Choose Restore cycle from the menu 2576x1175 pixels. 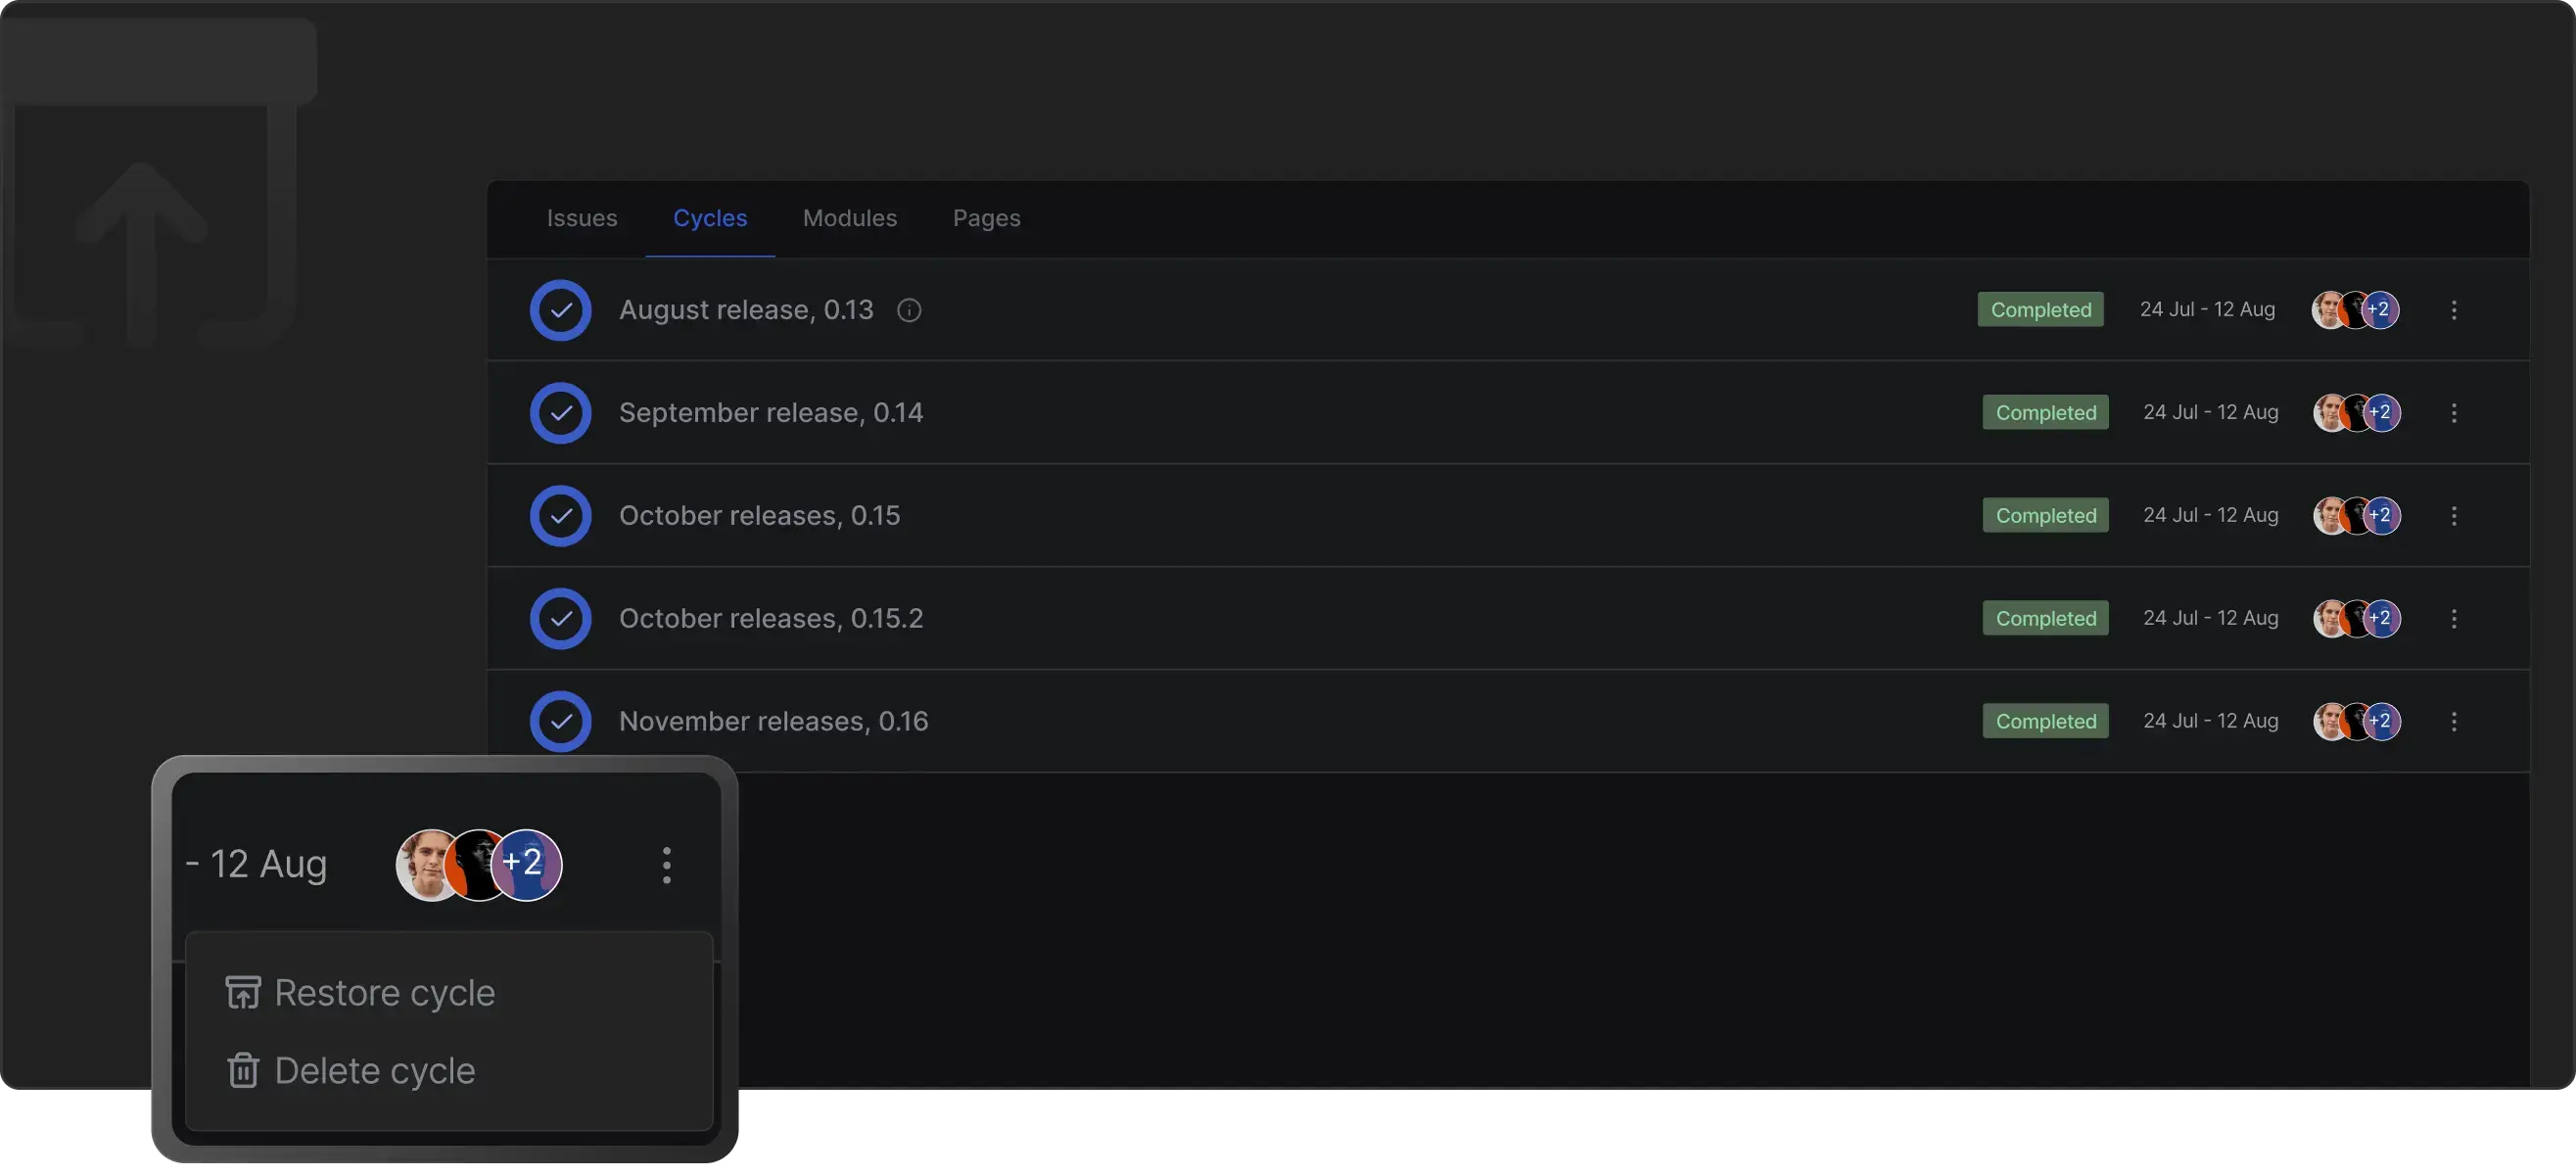point(384,993)
